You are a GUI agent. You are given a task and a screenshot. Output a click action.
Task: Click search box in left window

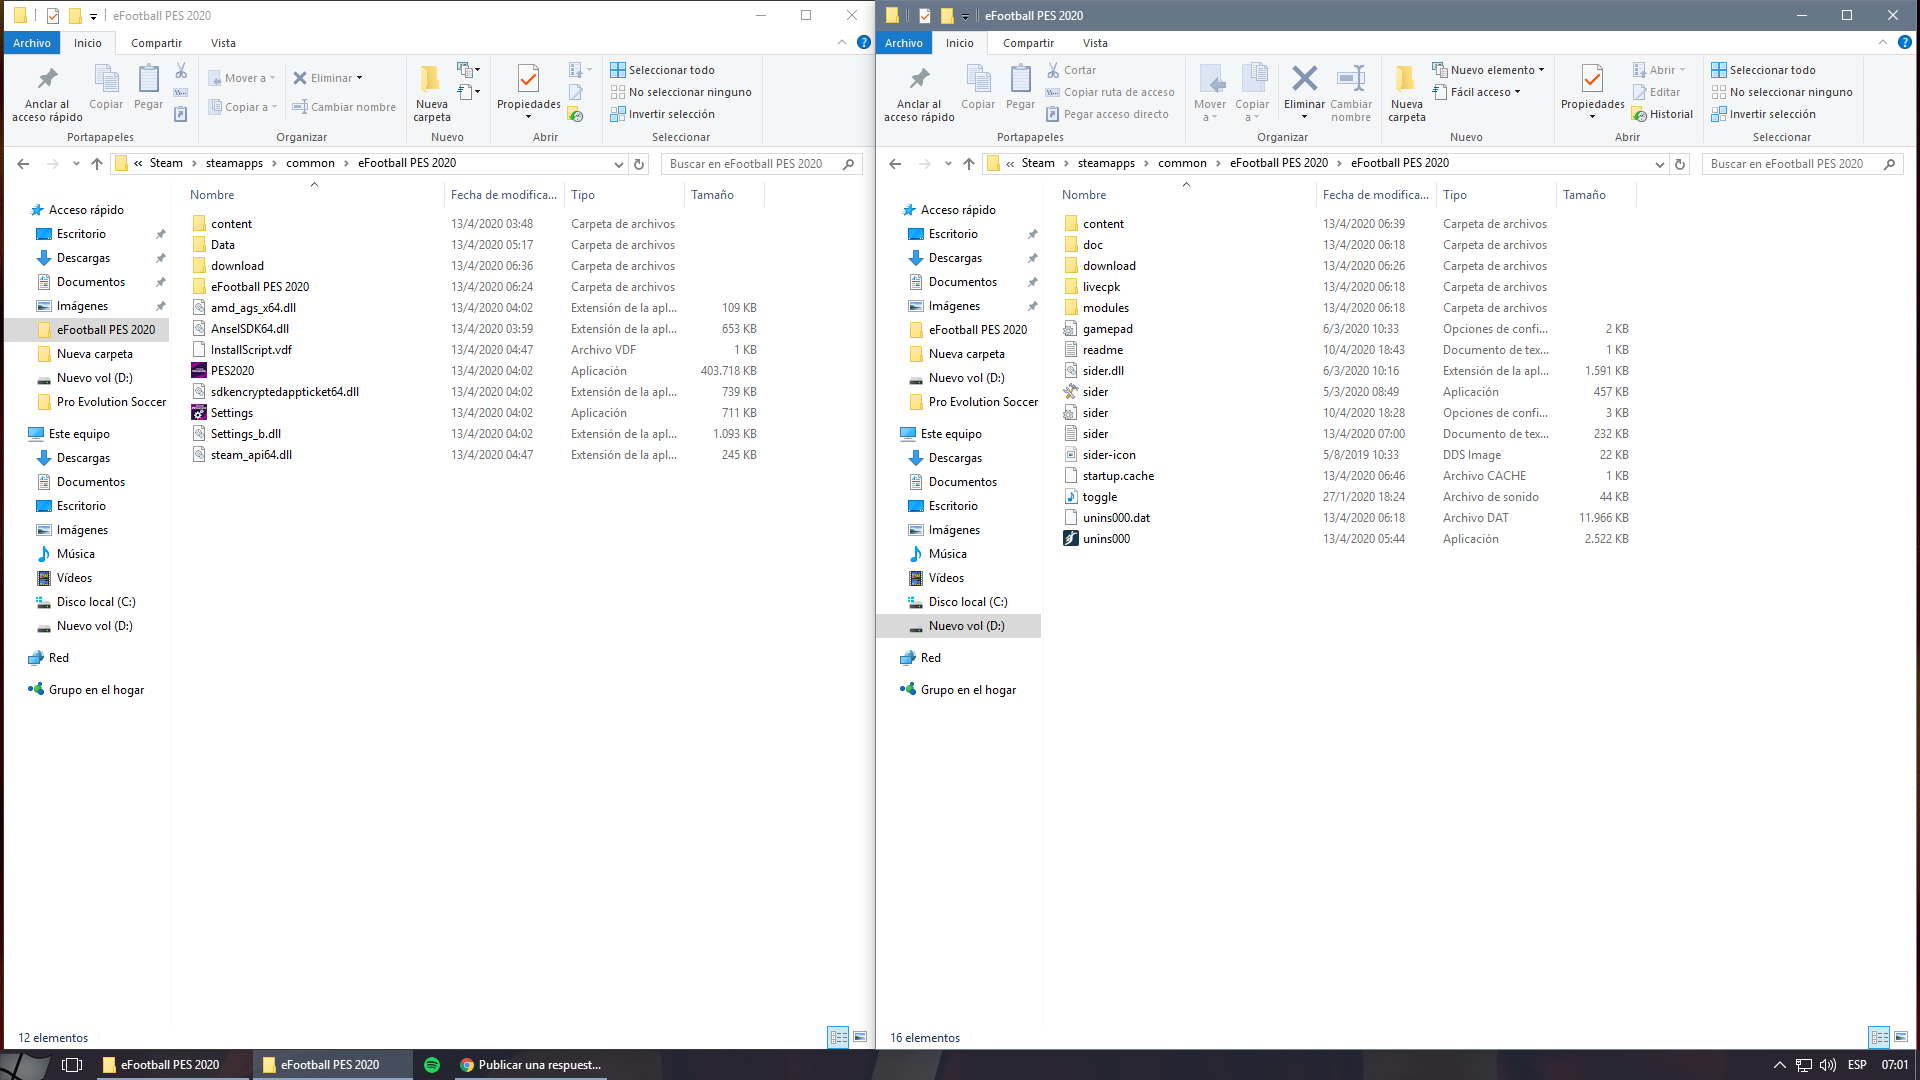[761, 164]
